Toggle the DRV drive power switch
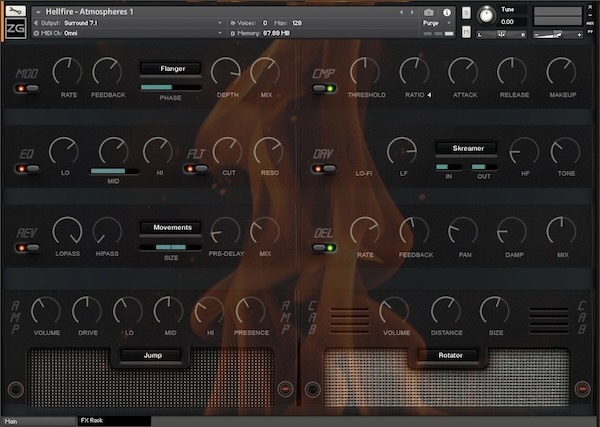The image size is (600, 427). click(x=324, y=168)
